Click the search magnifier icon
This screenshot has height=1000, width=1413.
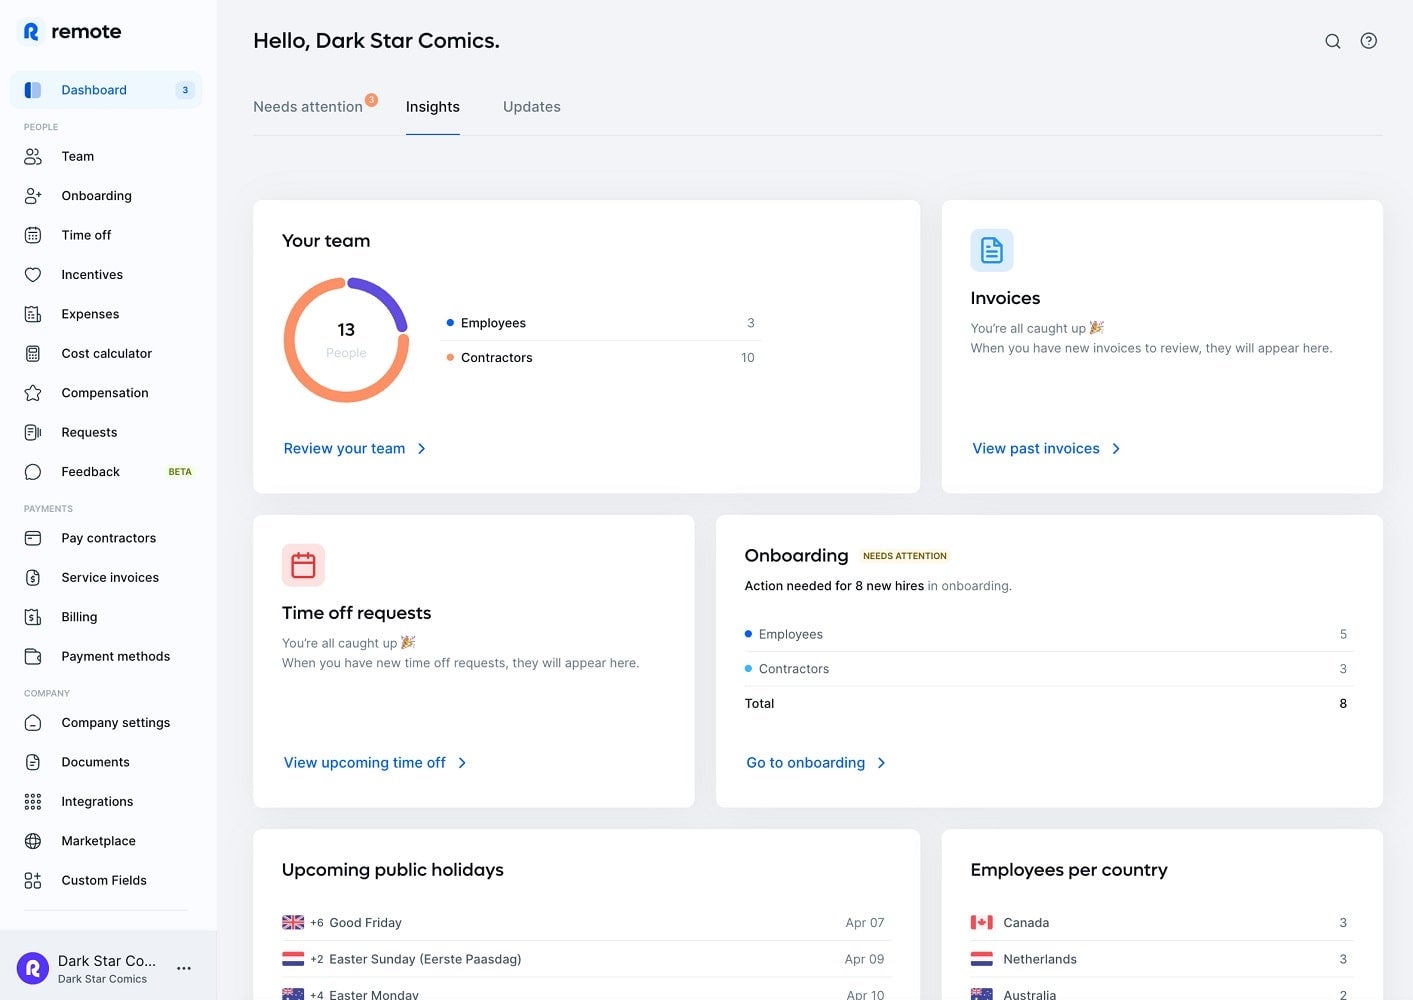pyautogui.click(x=1332, y=41)
